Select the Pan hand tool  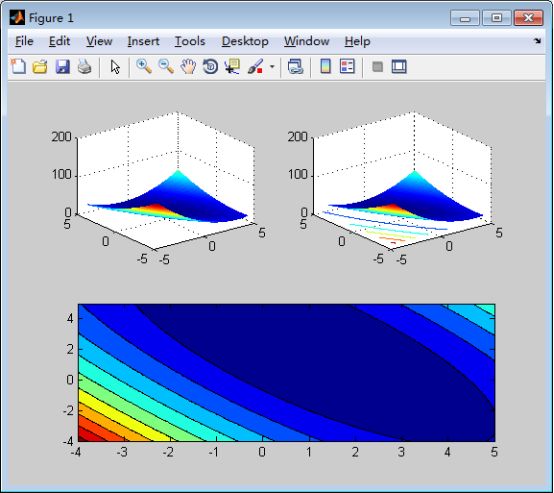tap(188, 66)
